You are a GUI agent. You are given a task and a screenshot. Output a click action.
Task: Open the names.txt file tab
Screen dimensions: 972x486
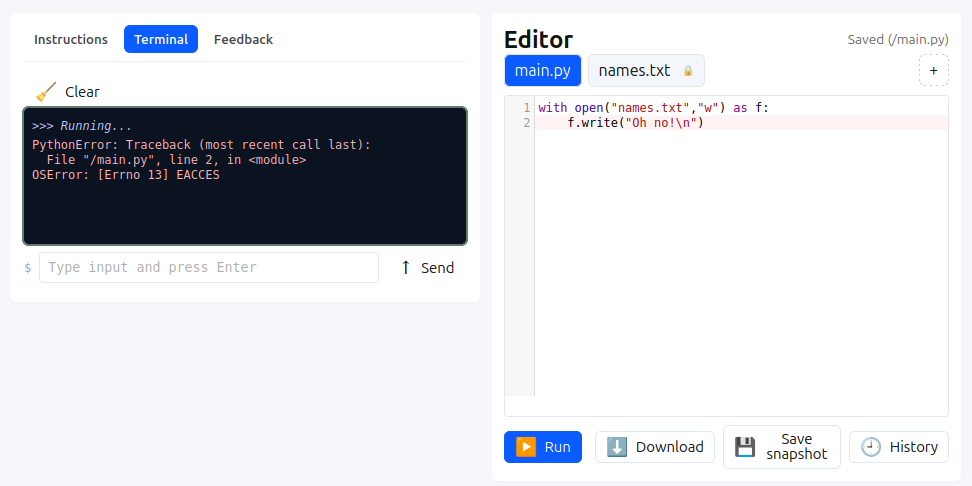pyautogui.click(x=646, y=70)
